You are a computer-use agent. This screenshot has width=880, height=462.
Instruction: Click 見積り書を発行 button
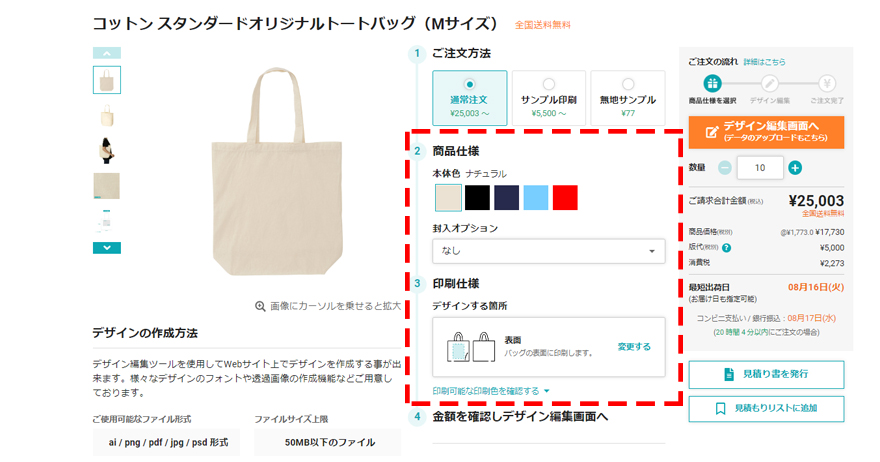(766, 374)
